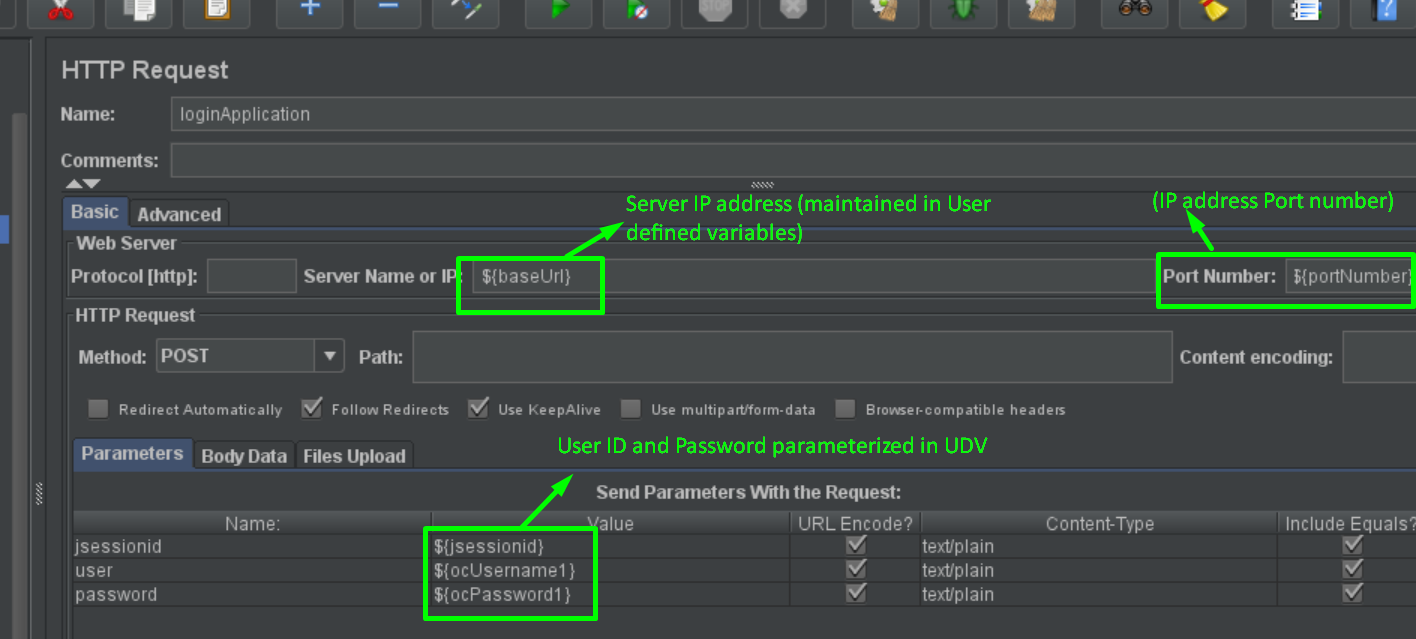
Task: Click the URL Encode? column header
Action: pos(856,524)
